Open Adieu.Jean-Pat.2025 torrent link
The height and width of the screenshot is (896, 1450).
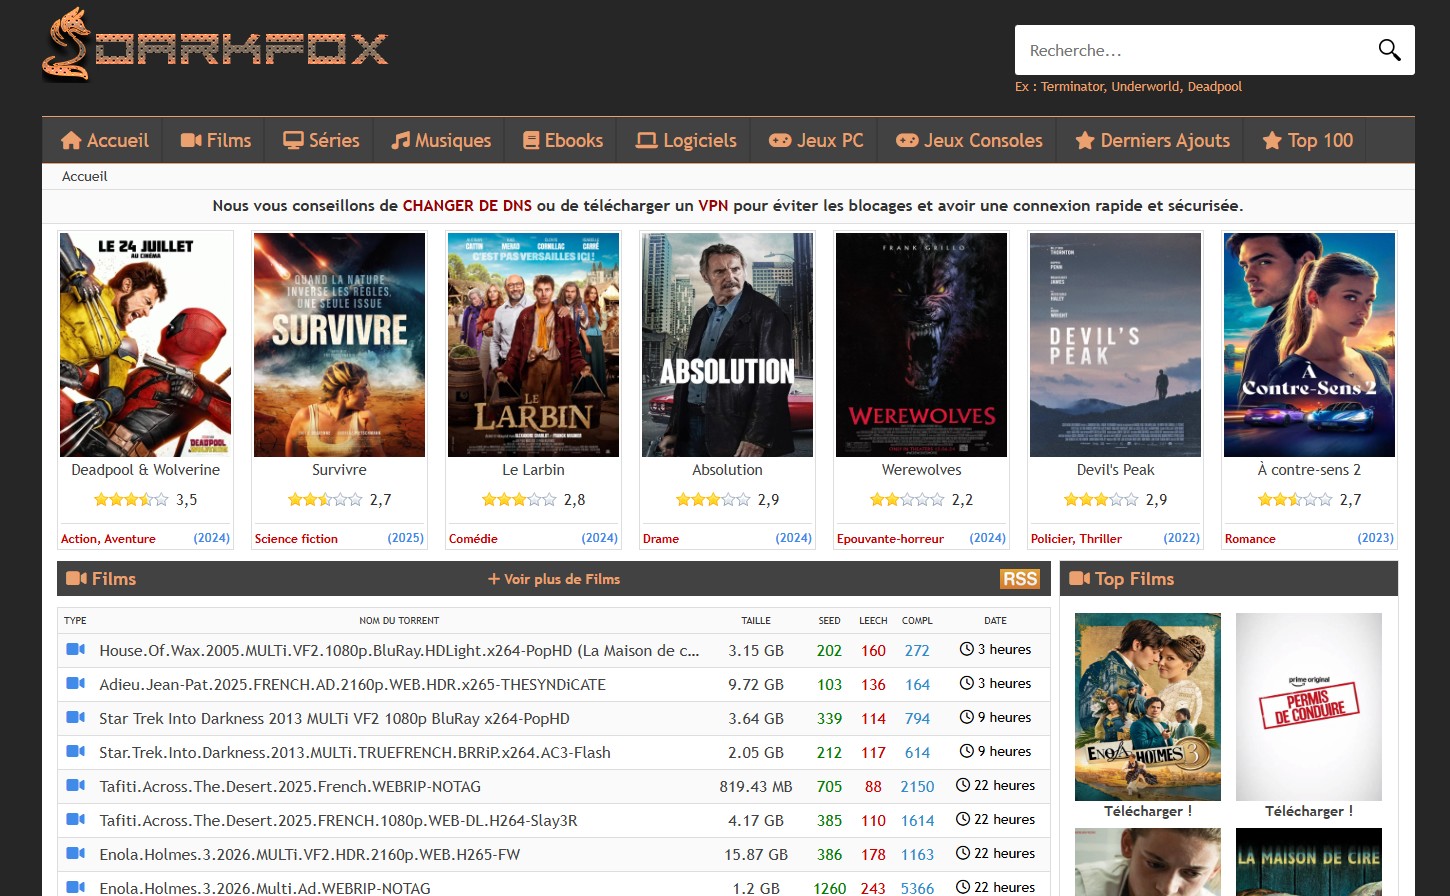(352, 684)
